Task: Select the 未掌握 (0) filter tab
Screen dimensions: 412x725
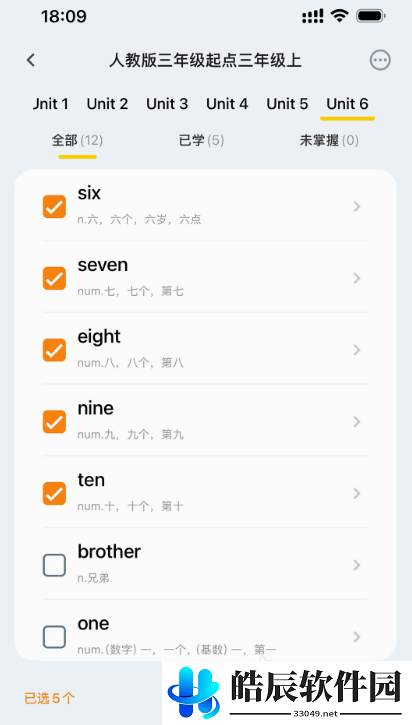Action: click(329, 141)
